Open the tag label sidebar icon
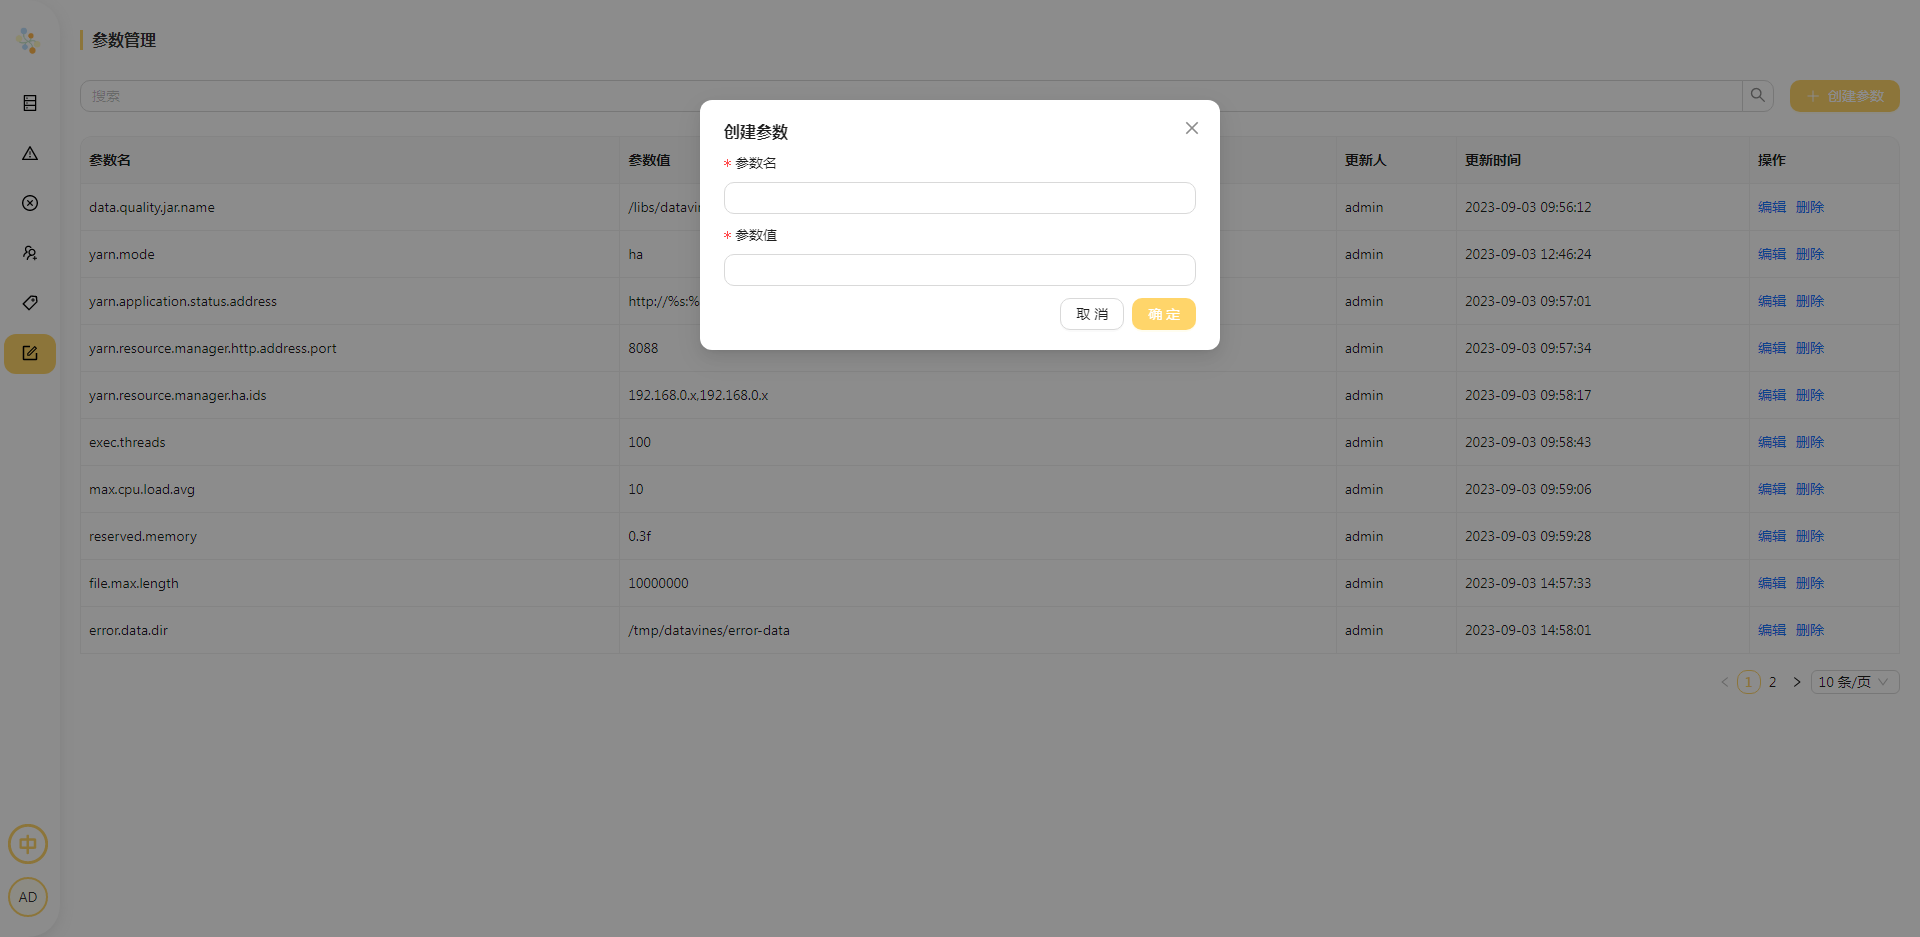Image resolution: width=1920 pixels, height=937 pixels. point(30,303)
